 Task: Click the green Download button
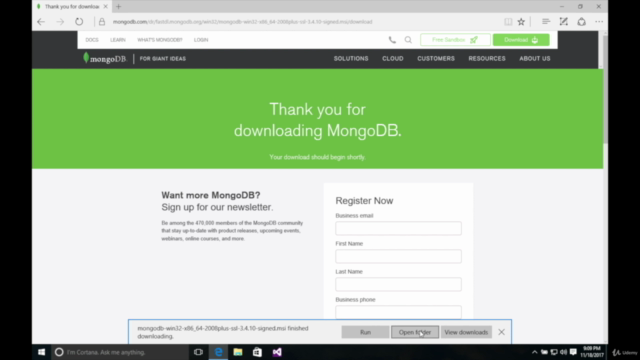pyautogui.click(x=521, y=40)
